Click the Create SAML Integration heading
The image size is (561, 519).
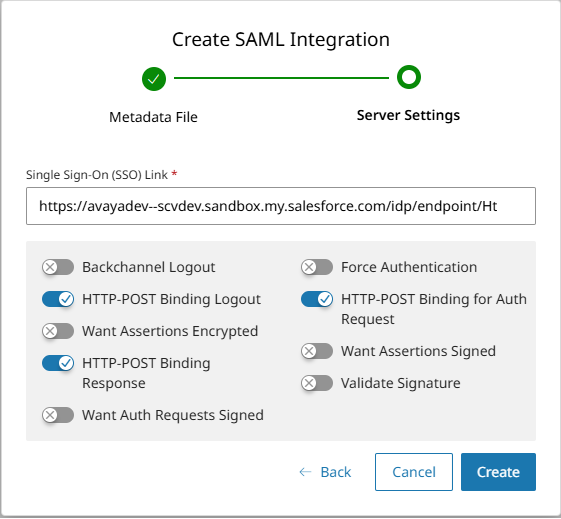tap(281, 39)
